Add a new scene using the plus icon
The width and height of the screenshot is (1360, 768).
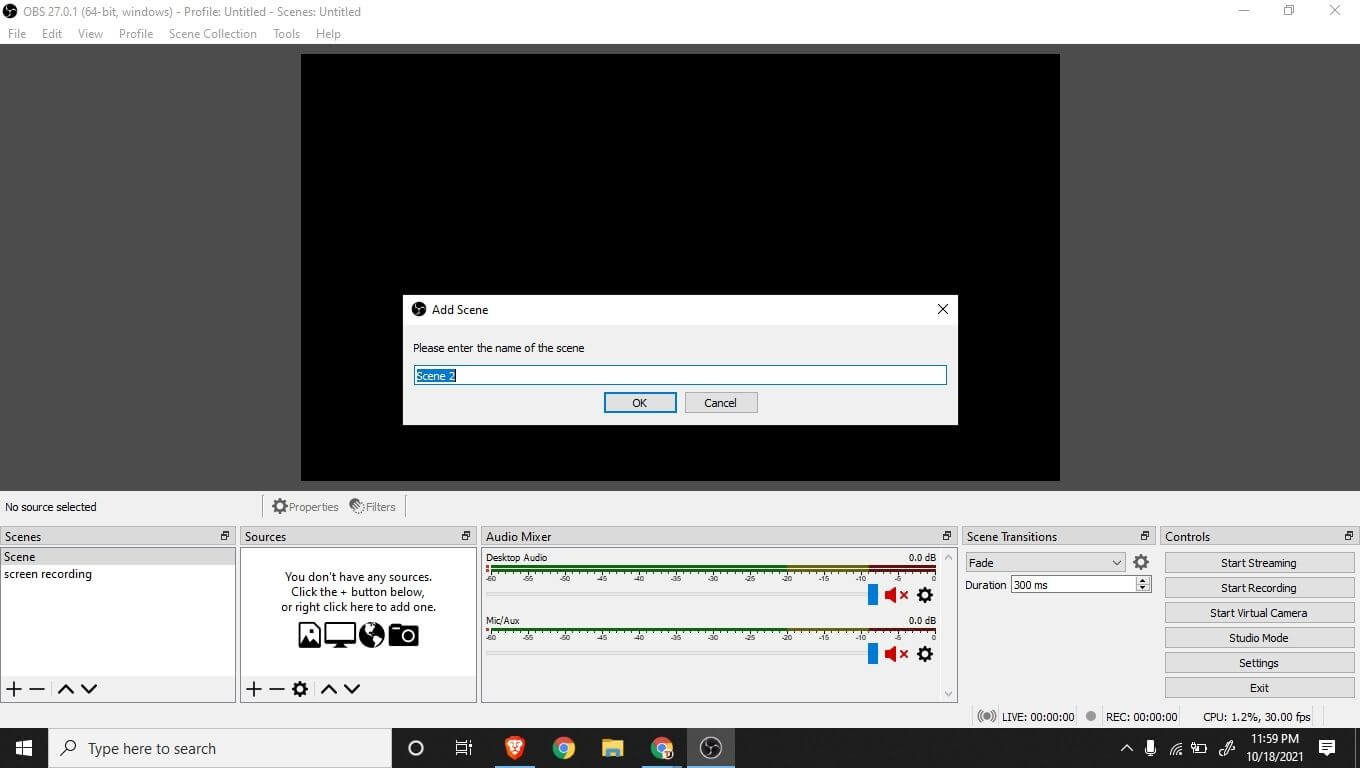coord(14,688)
